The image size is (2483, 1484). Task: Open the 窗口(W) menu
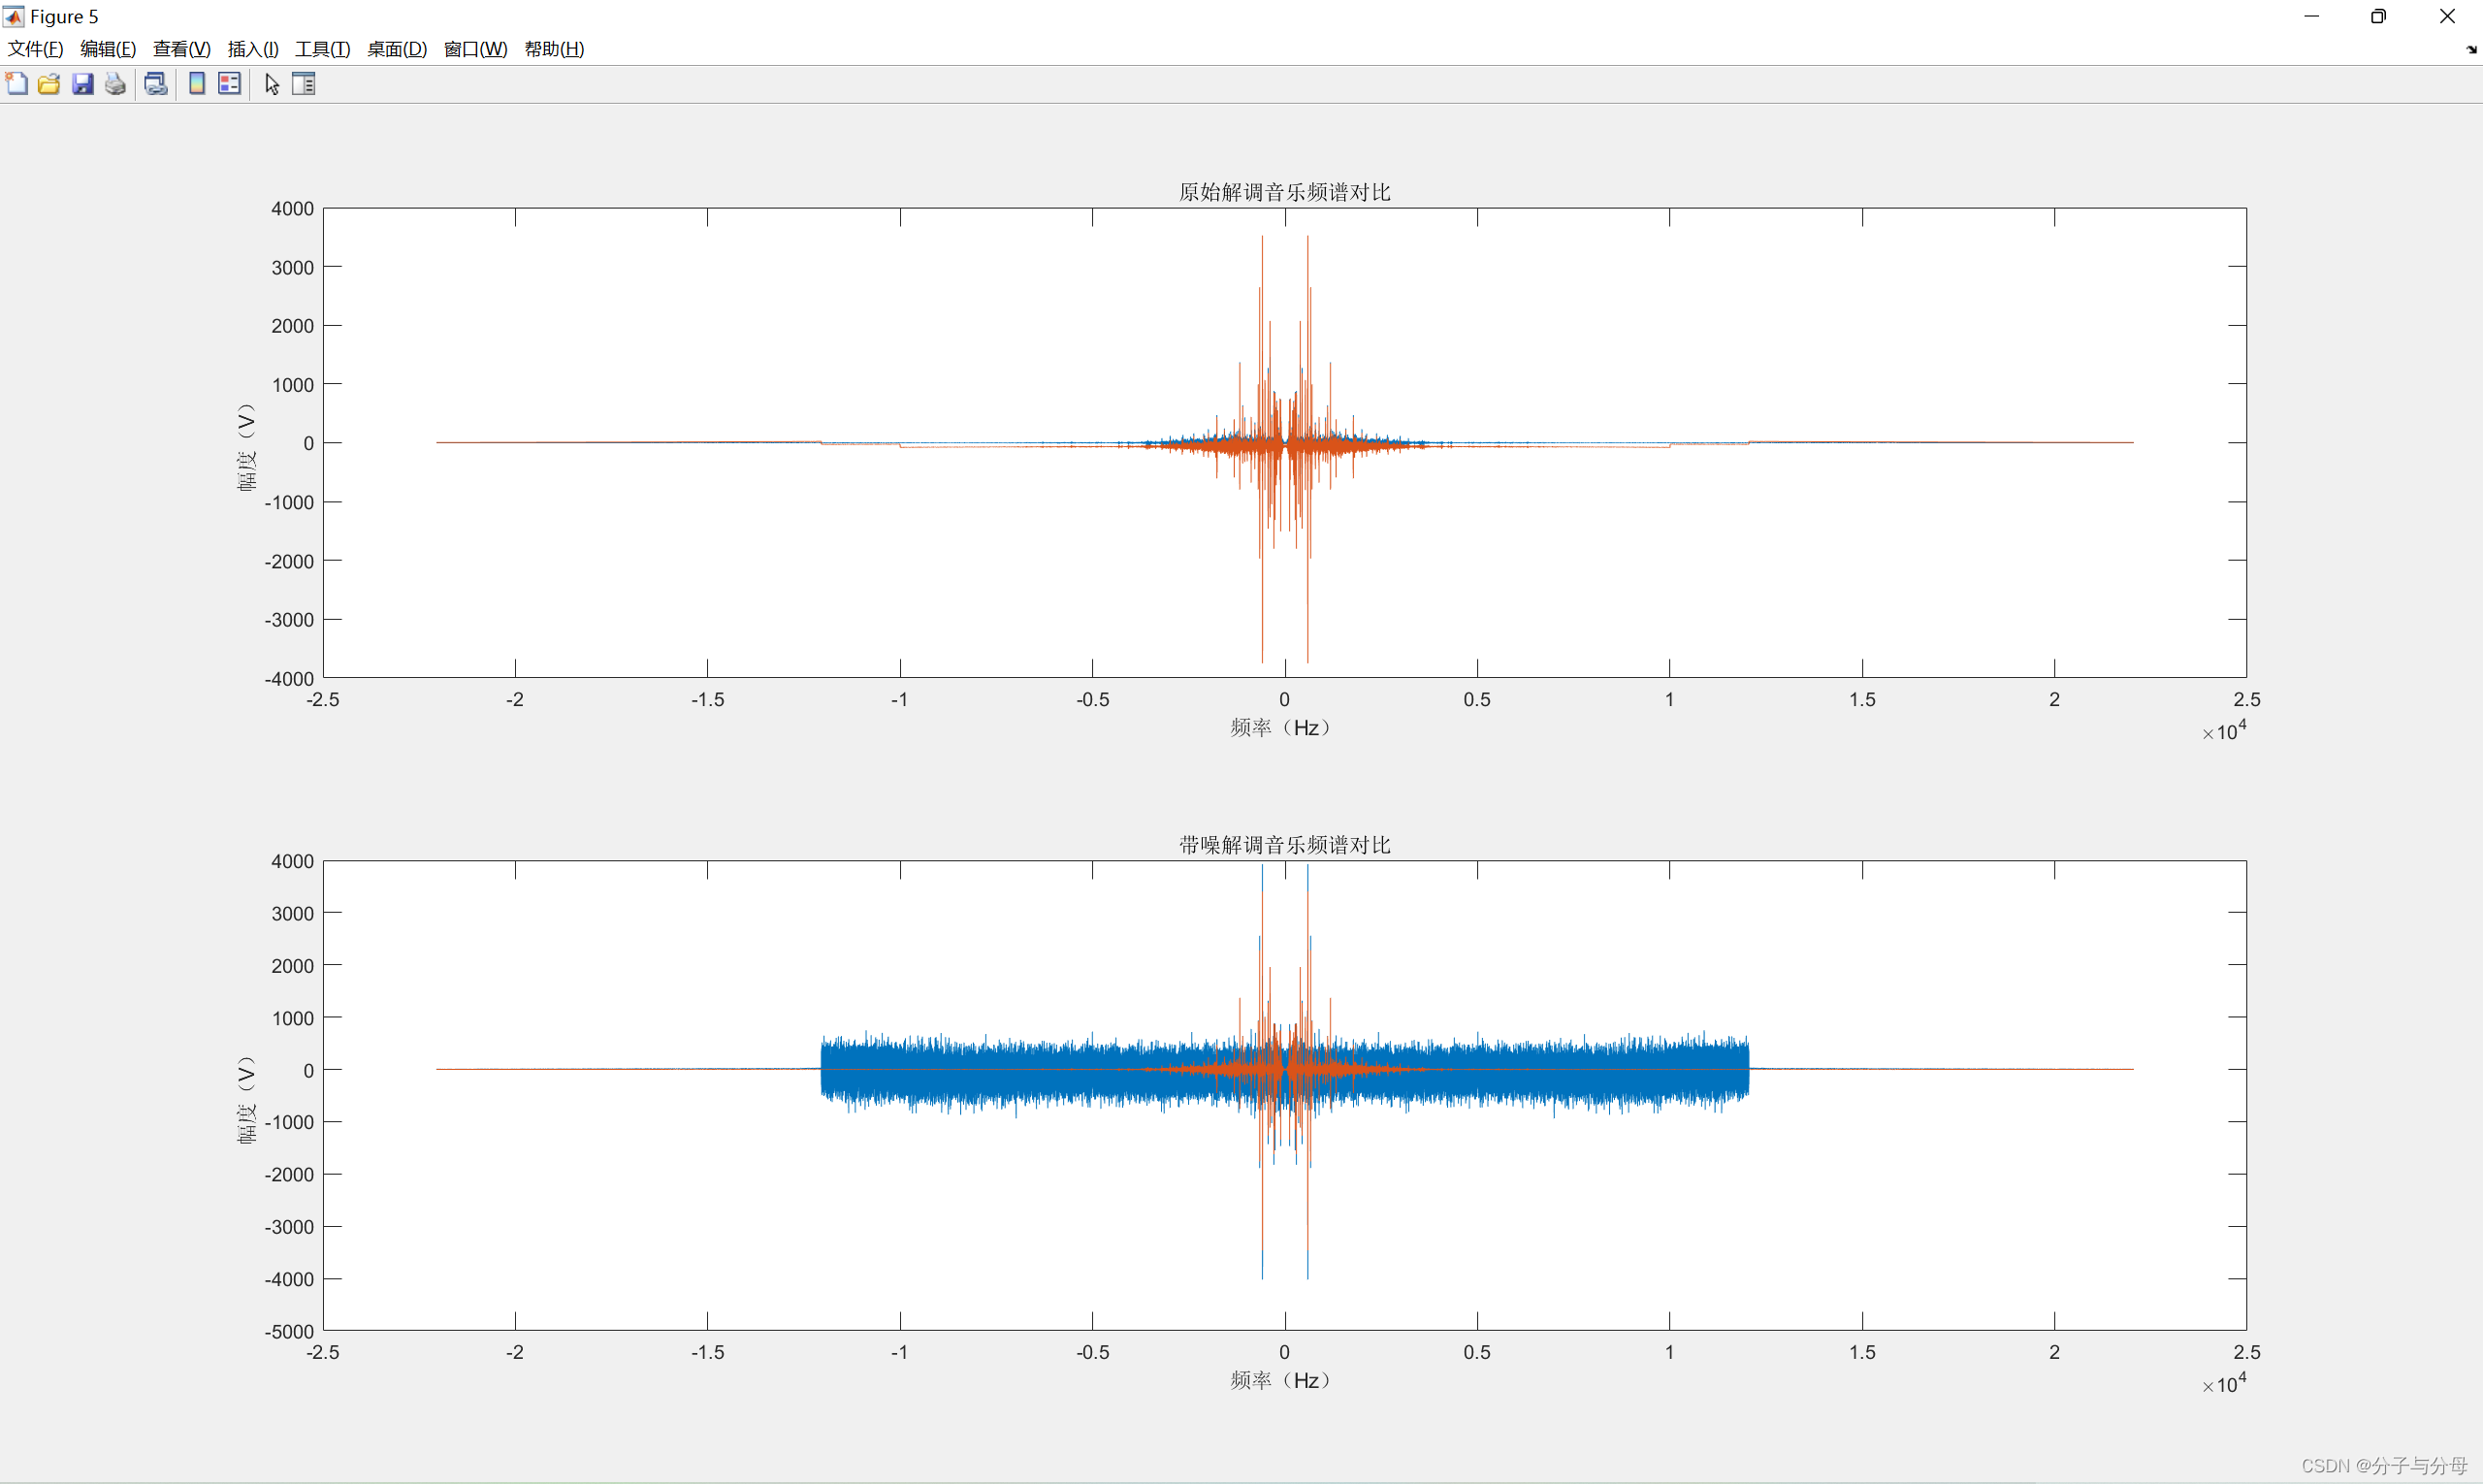coord(476,49)
